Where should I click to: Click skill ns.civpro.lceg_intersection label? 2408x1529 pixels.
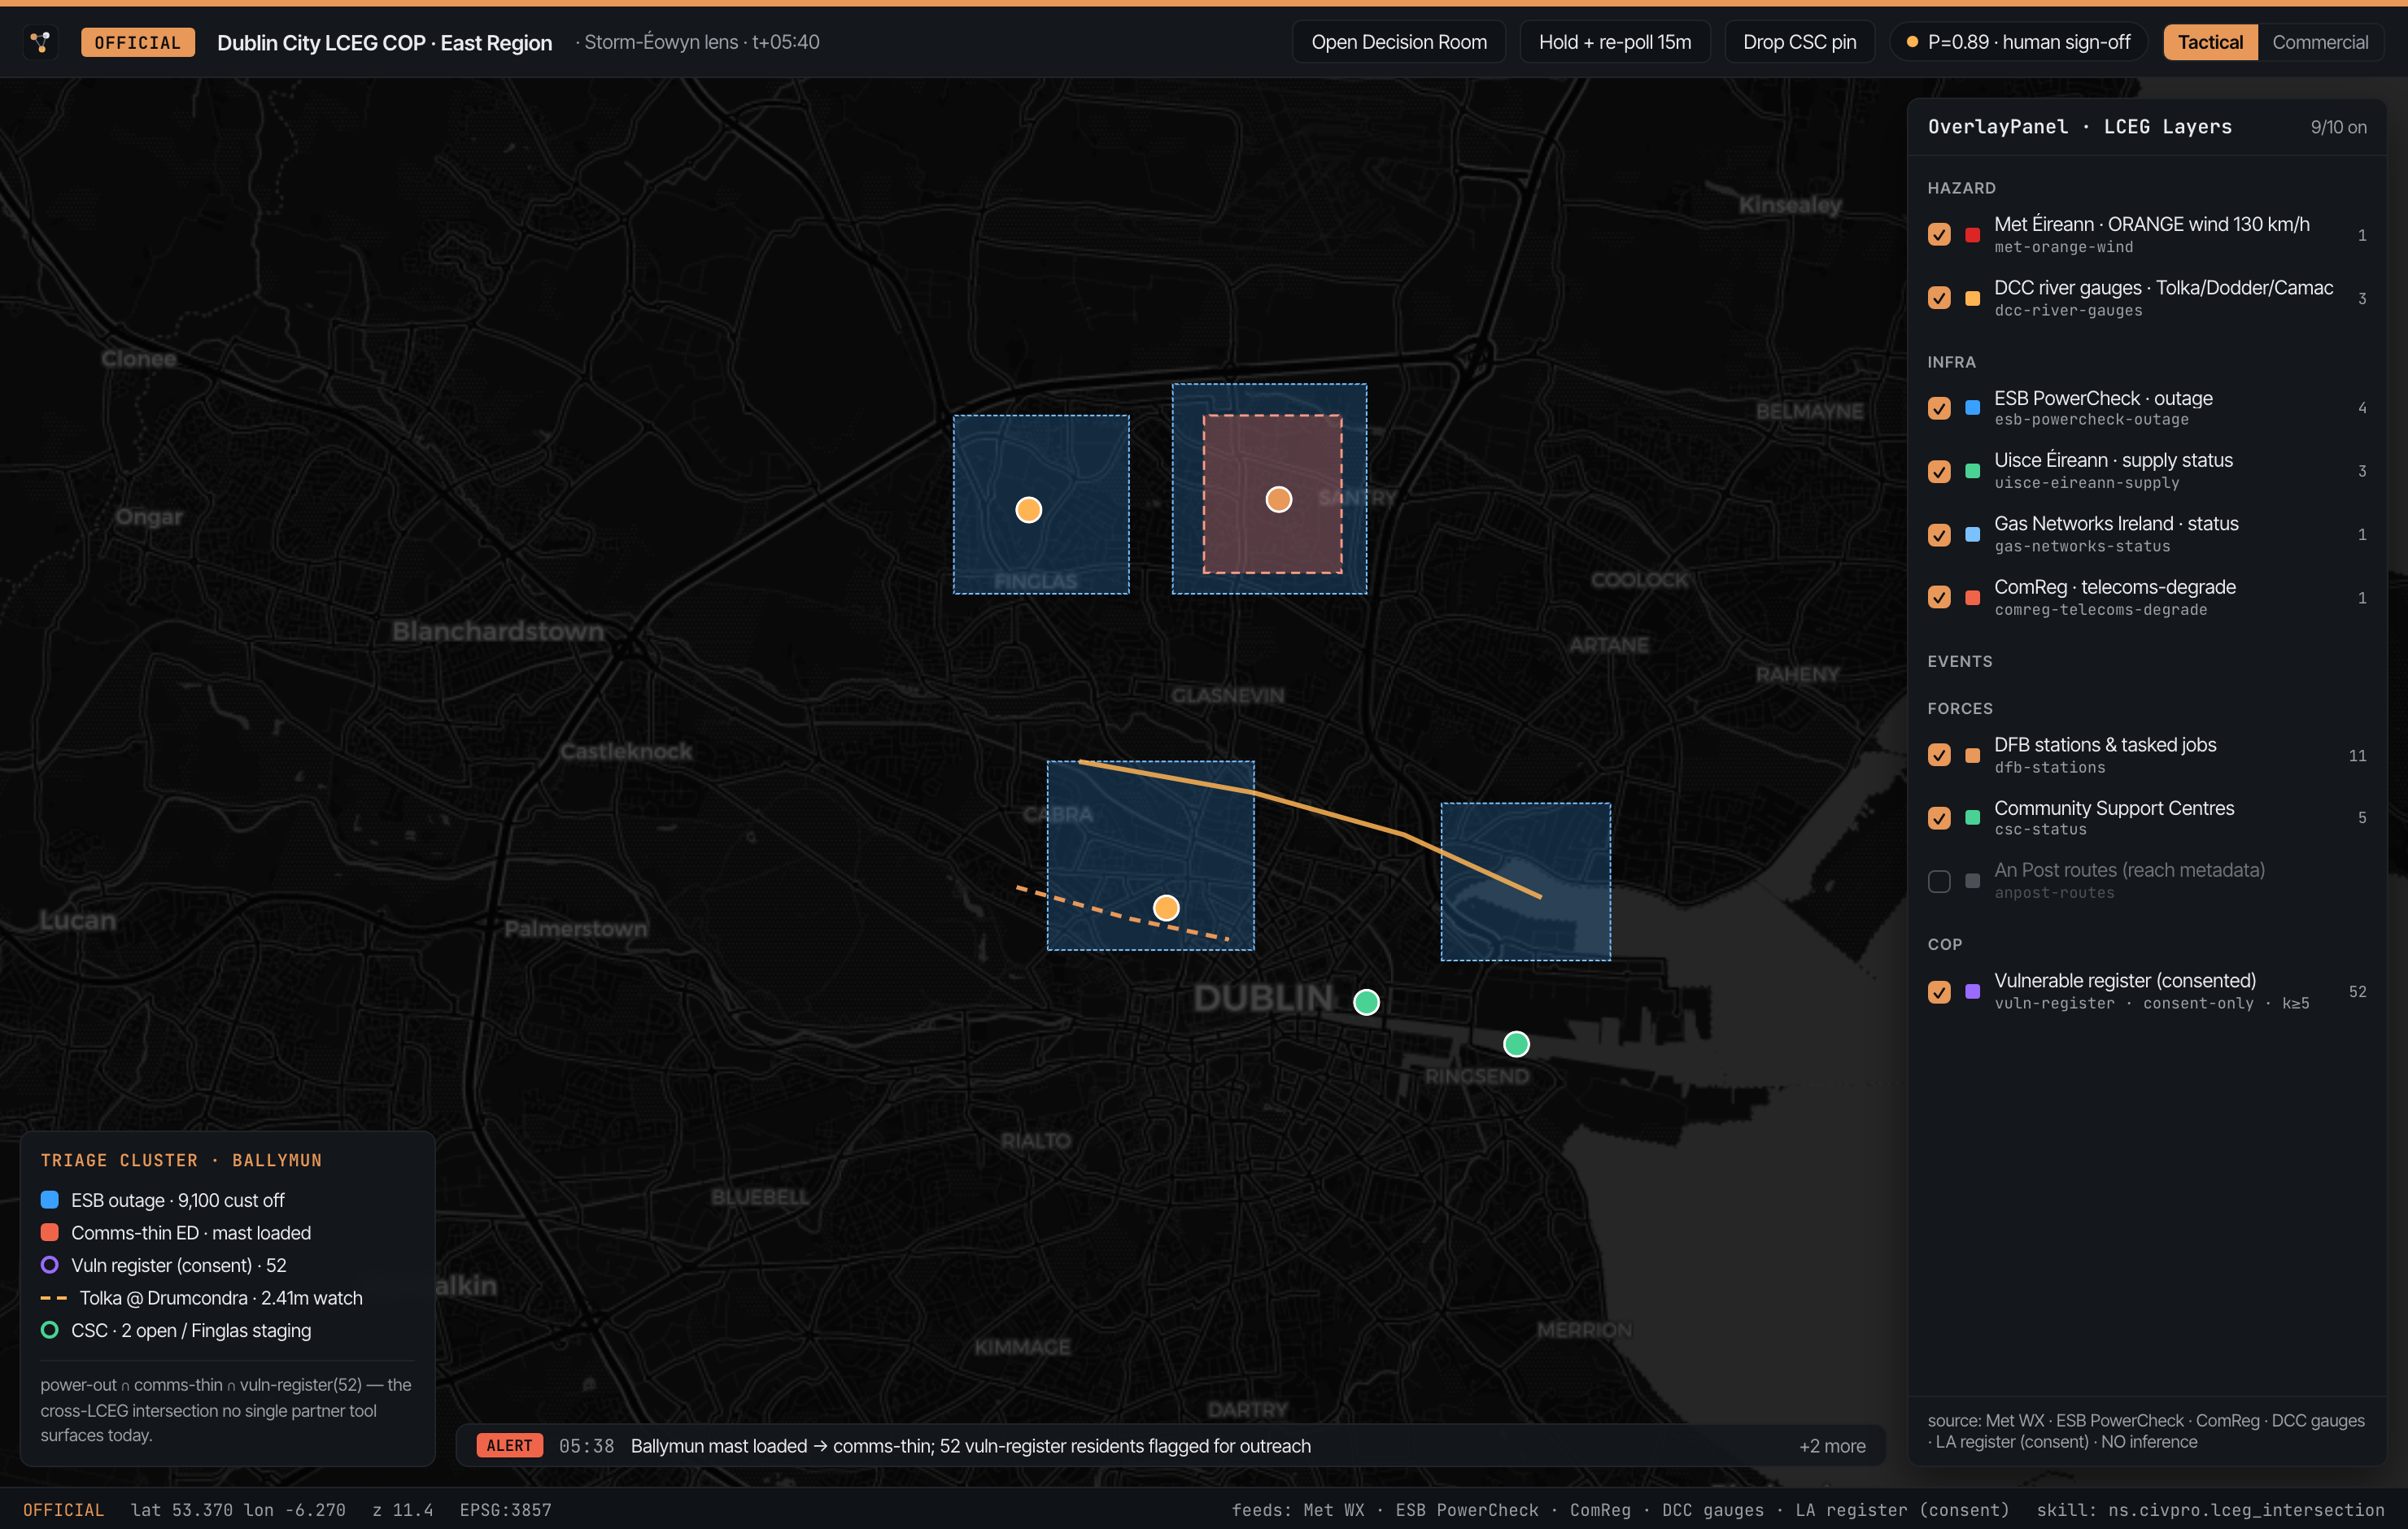2210,1510
